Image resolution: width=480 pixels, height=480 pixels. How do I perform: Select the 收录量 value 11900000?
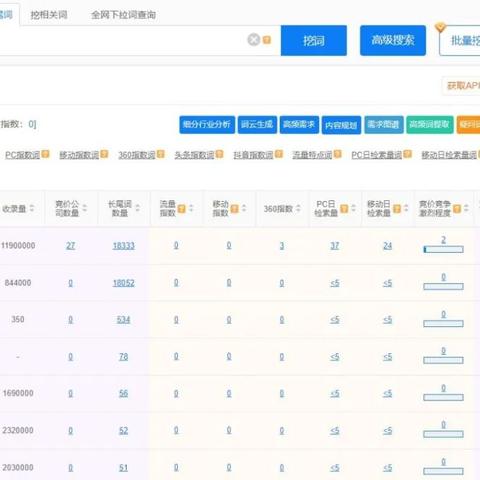tap(18, 246)
